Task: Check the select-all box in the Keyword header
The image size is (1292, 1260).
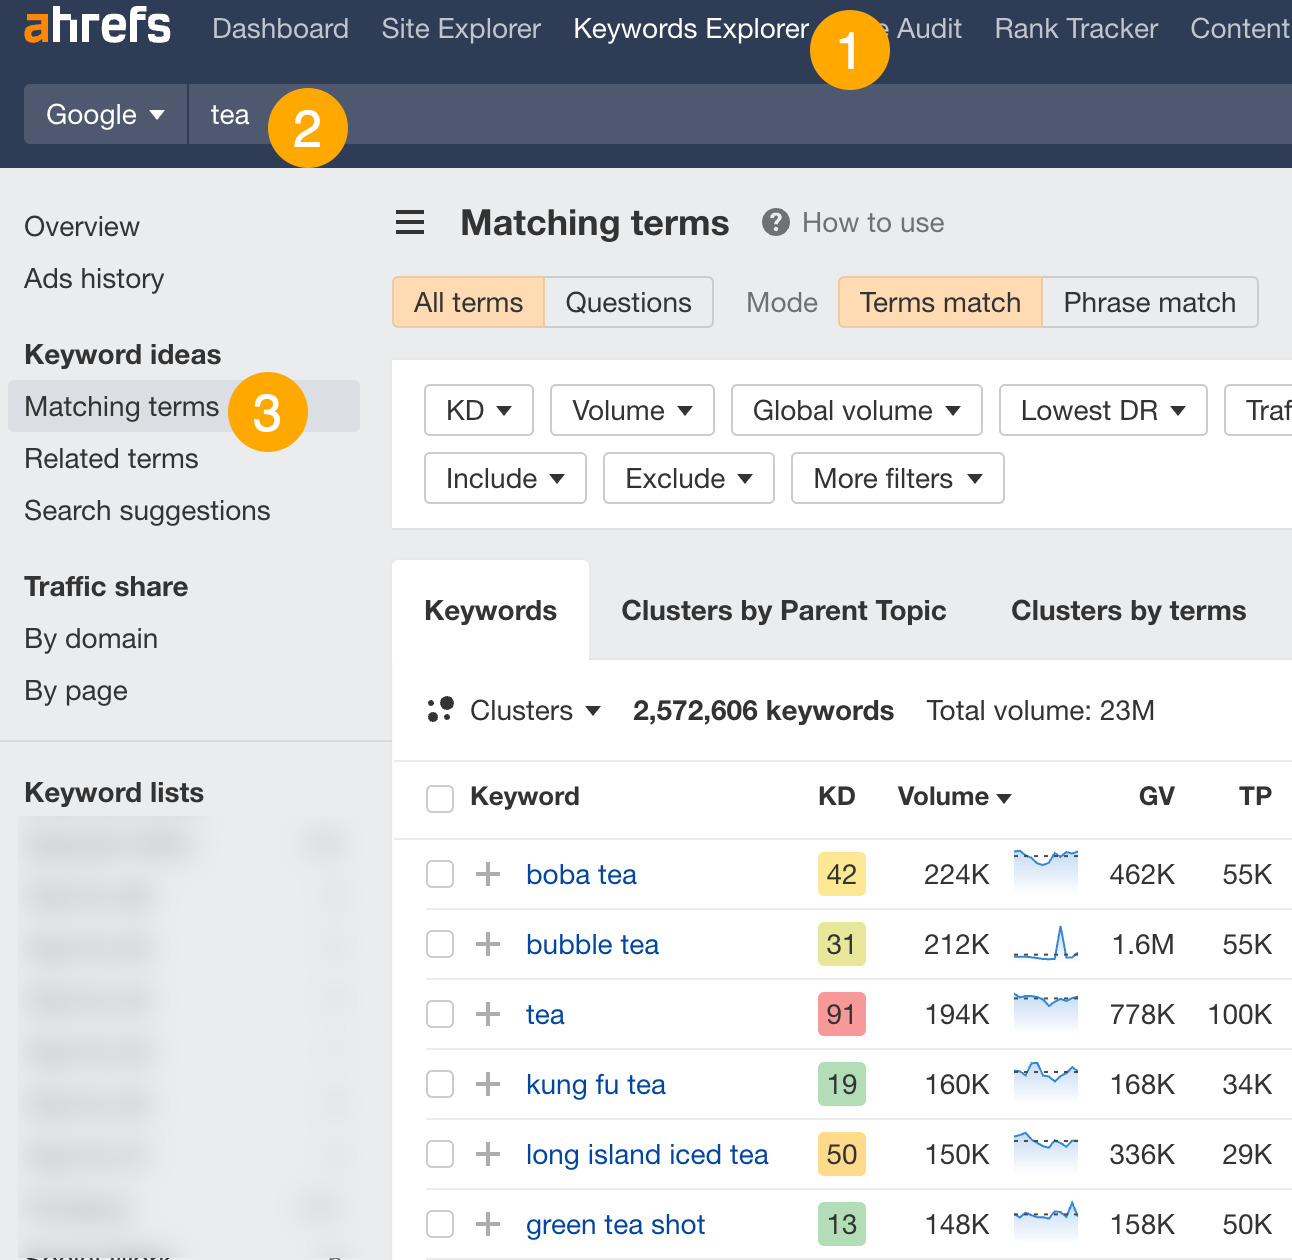Action: pos(440,798)
